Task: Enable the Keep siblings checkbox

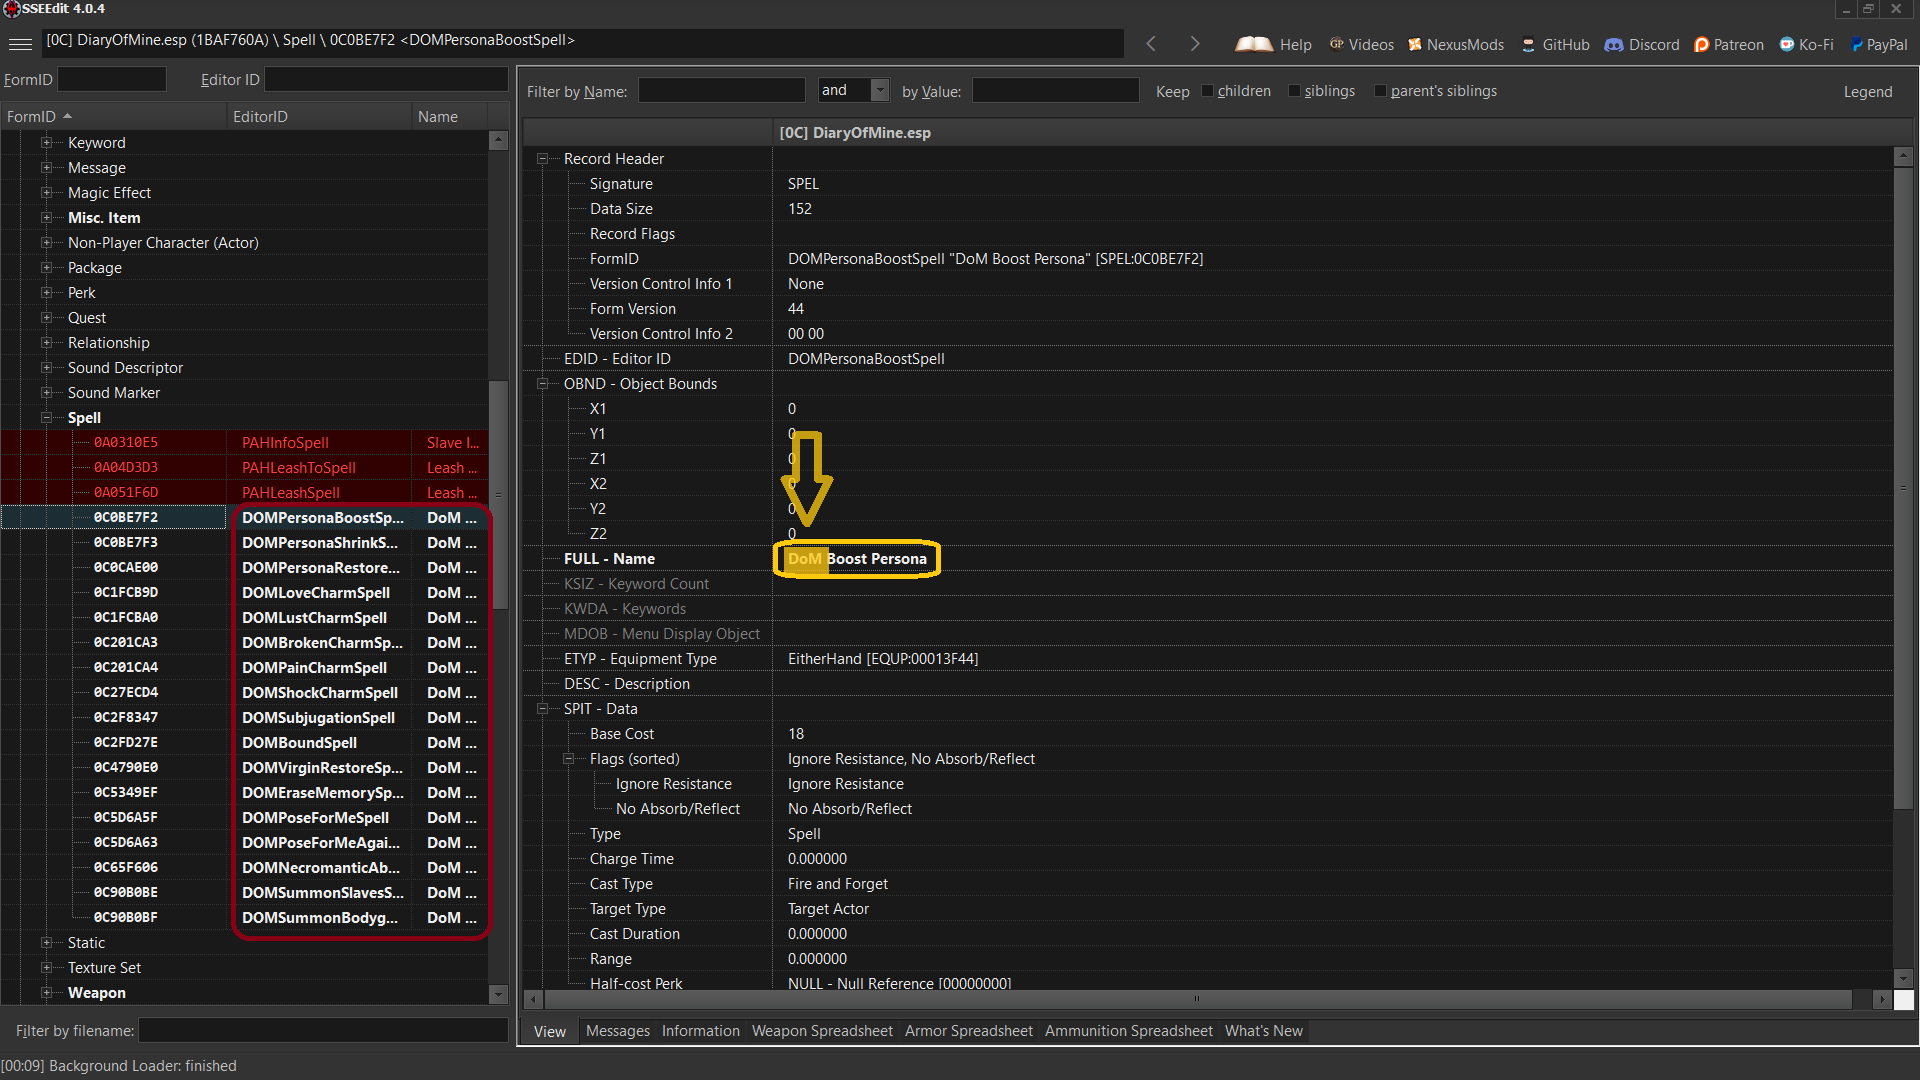Action: point(1294,91)
